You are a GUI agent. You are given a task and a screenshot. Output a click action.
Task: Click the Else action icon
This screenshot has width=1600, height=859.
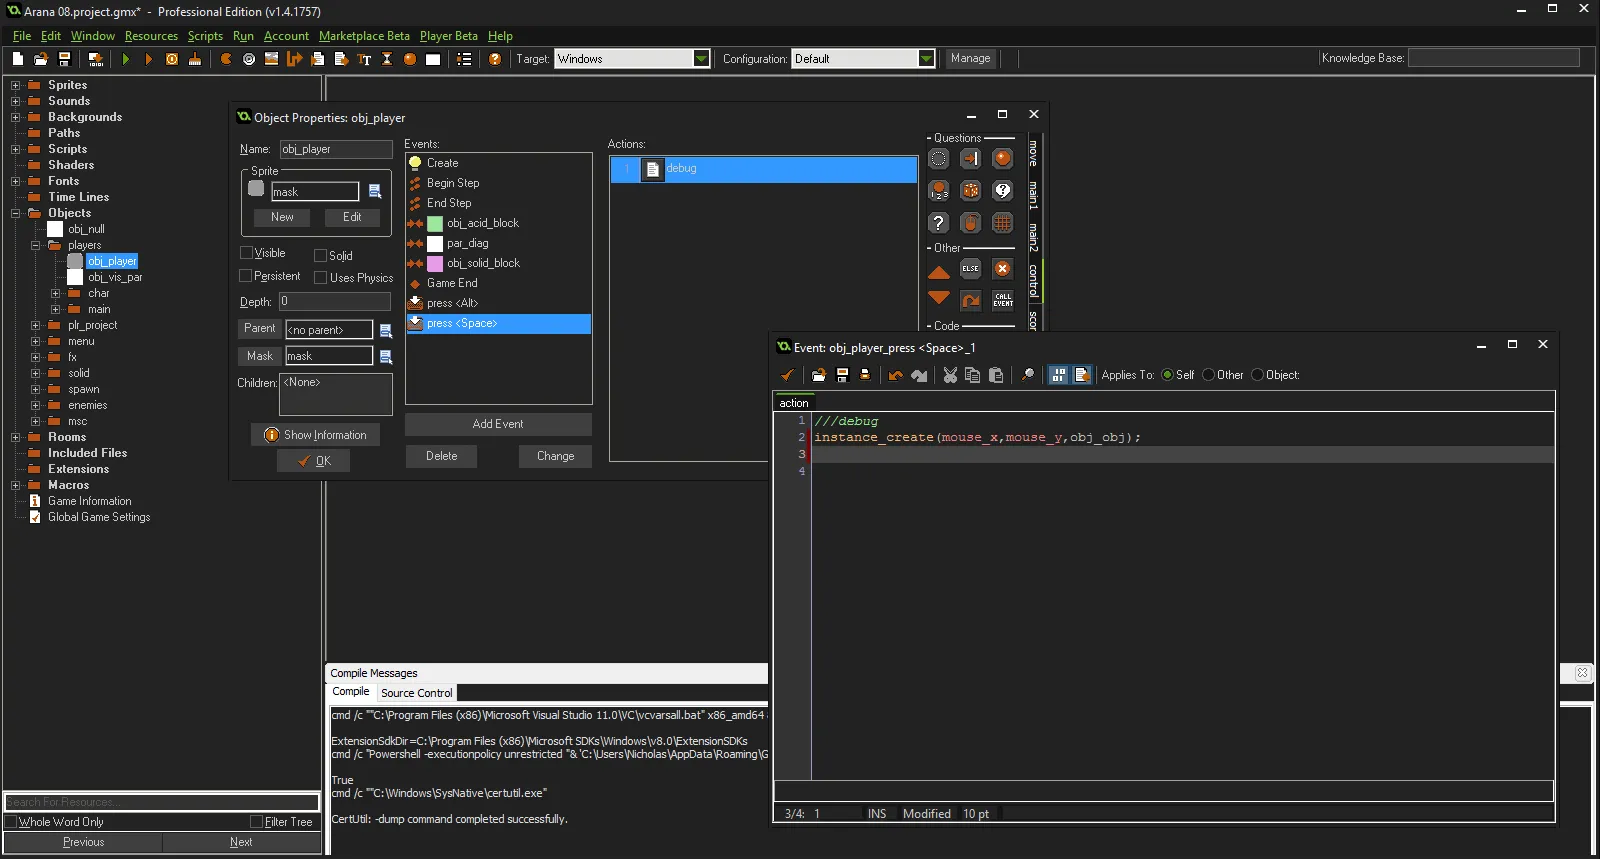pos(970,268)
